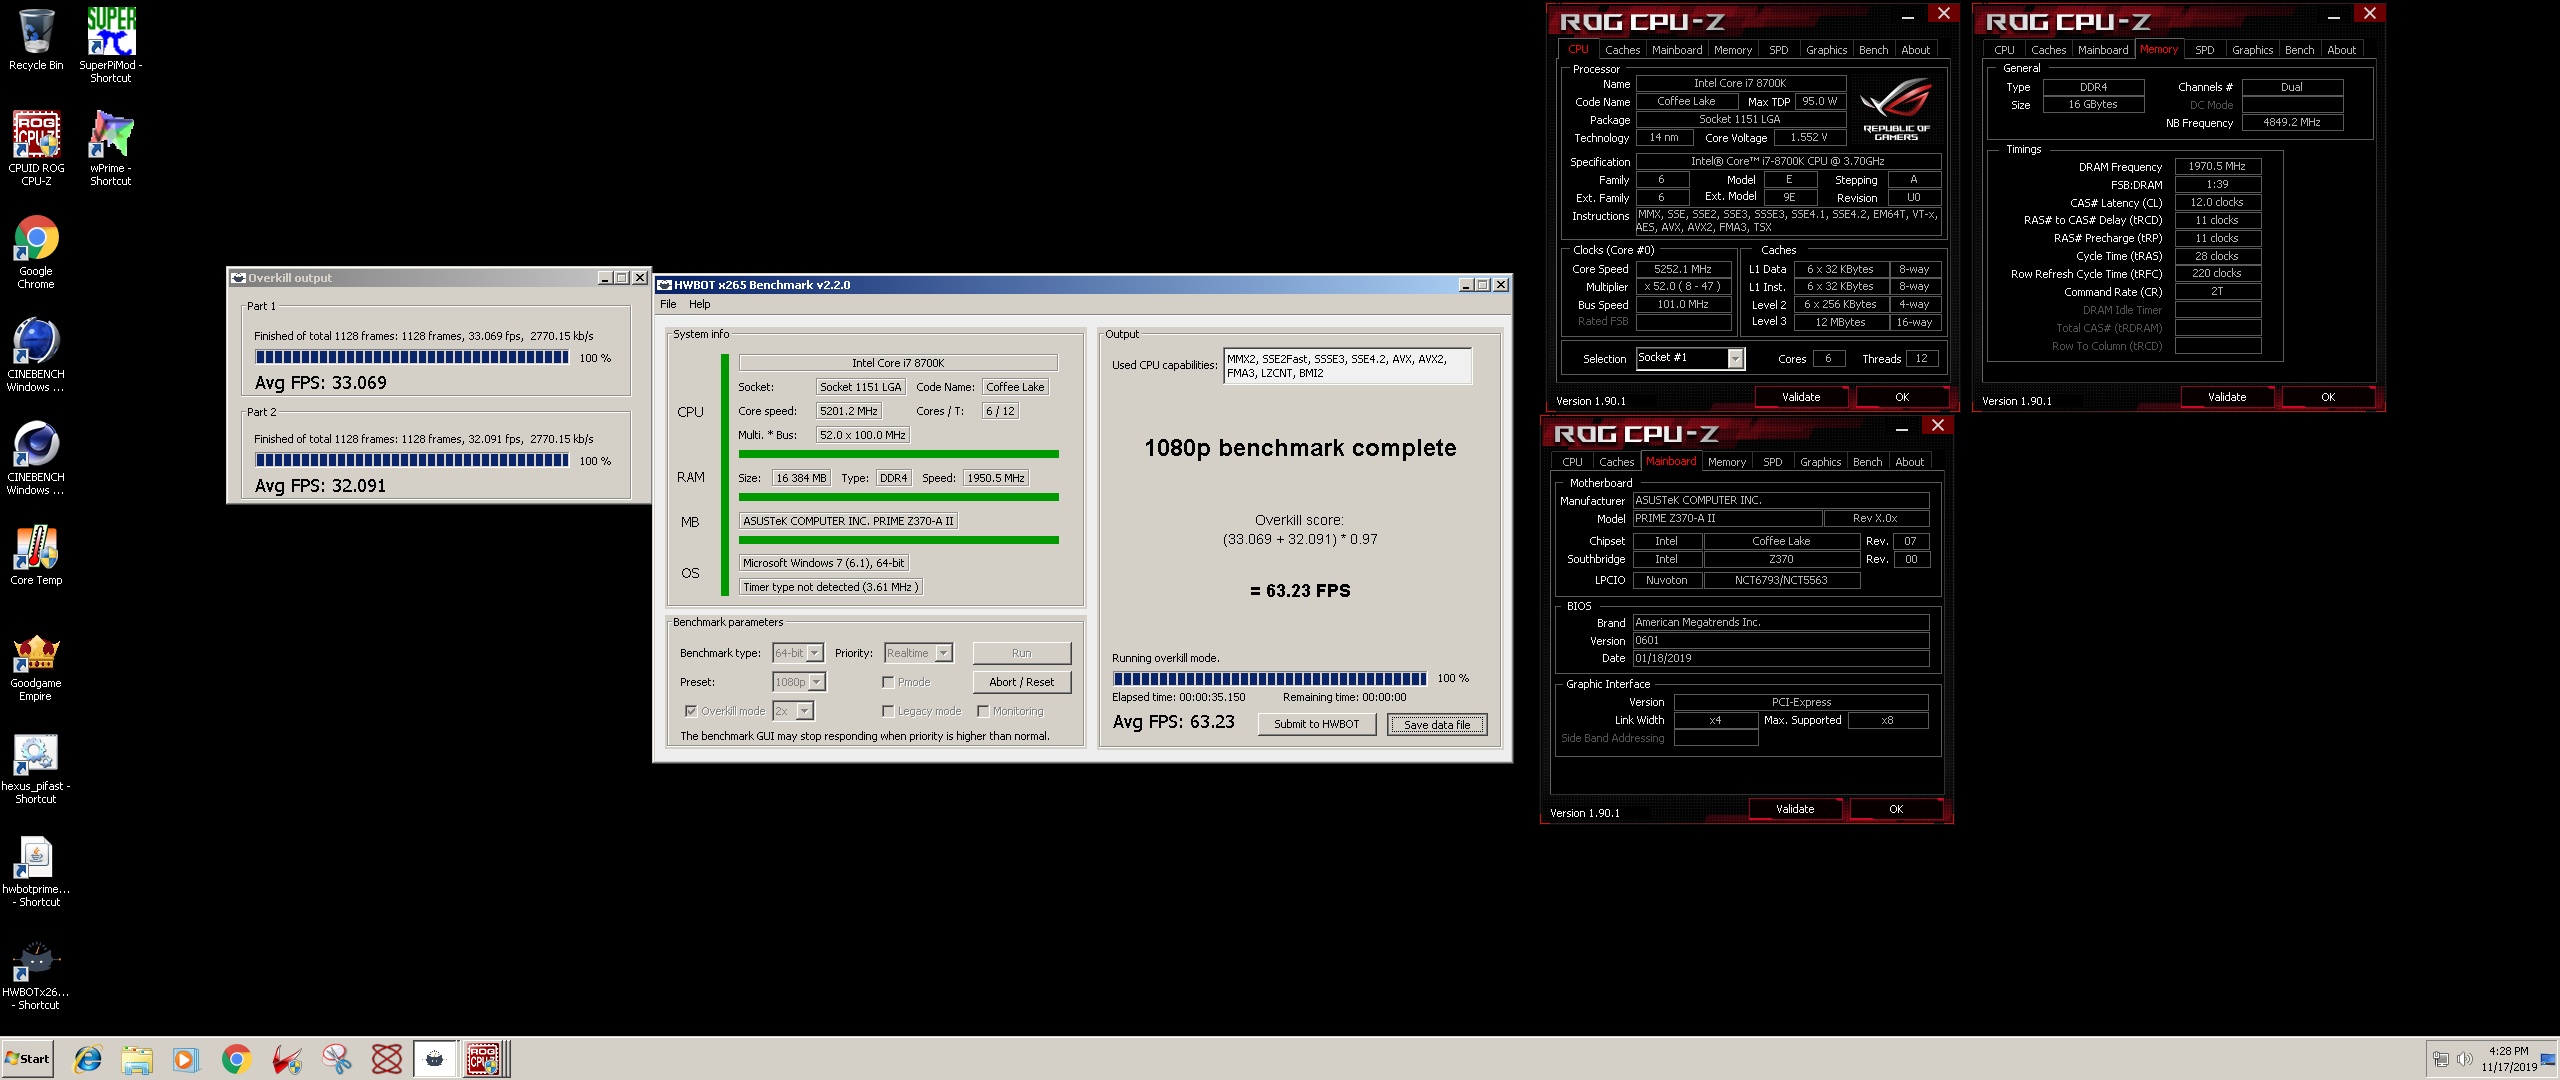Click the PRIME Z370-A II Model field
Viewport: 2560px width, 1080px height.
[x=1727, y=518]
